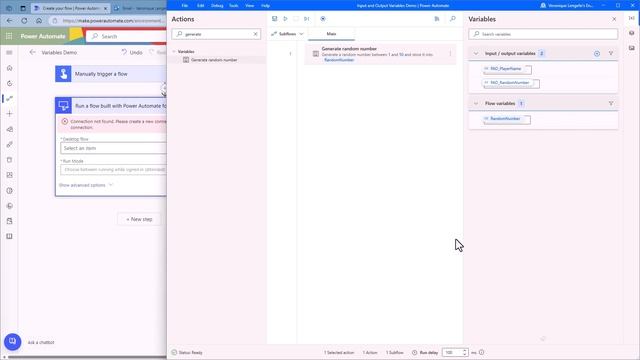The height and width of the screenshot is (360, 640).
Task: Click the browser address bar URL
Action: (112, 20)
